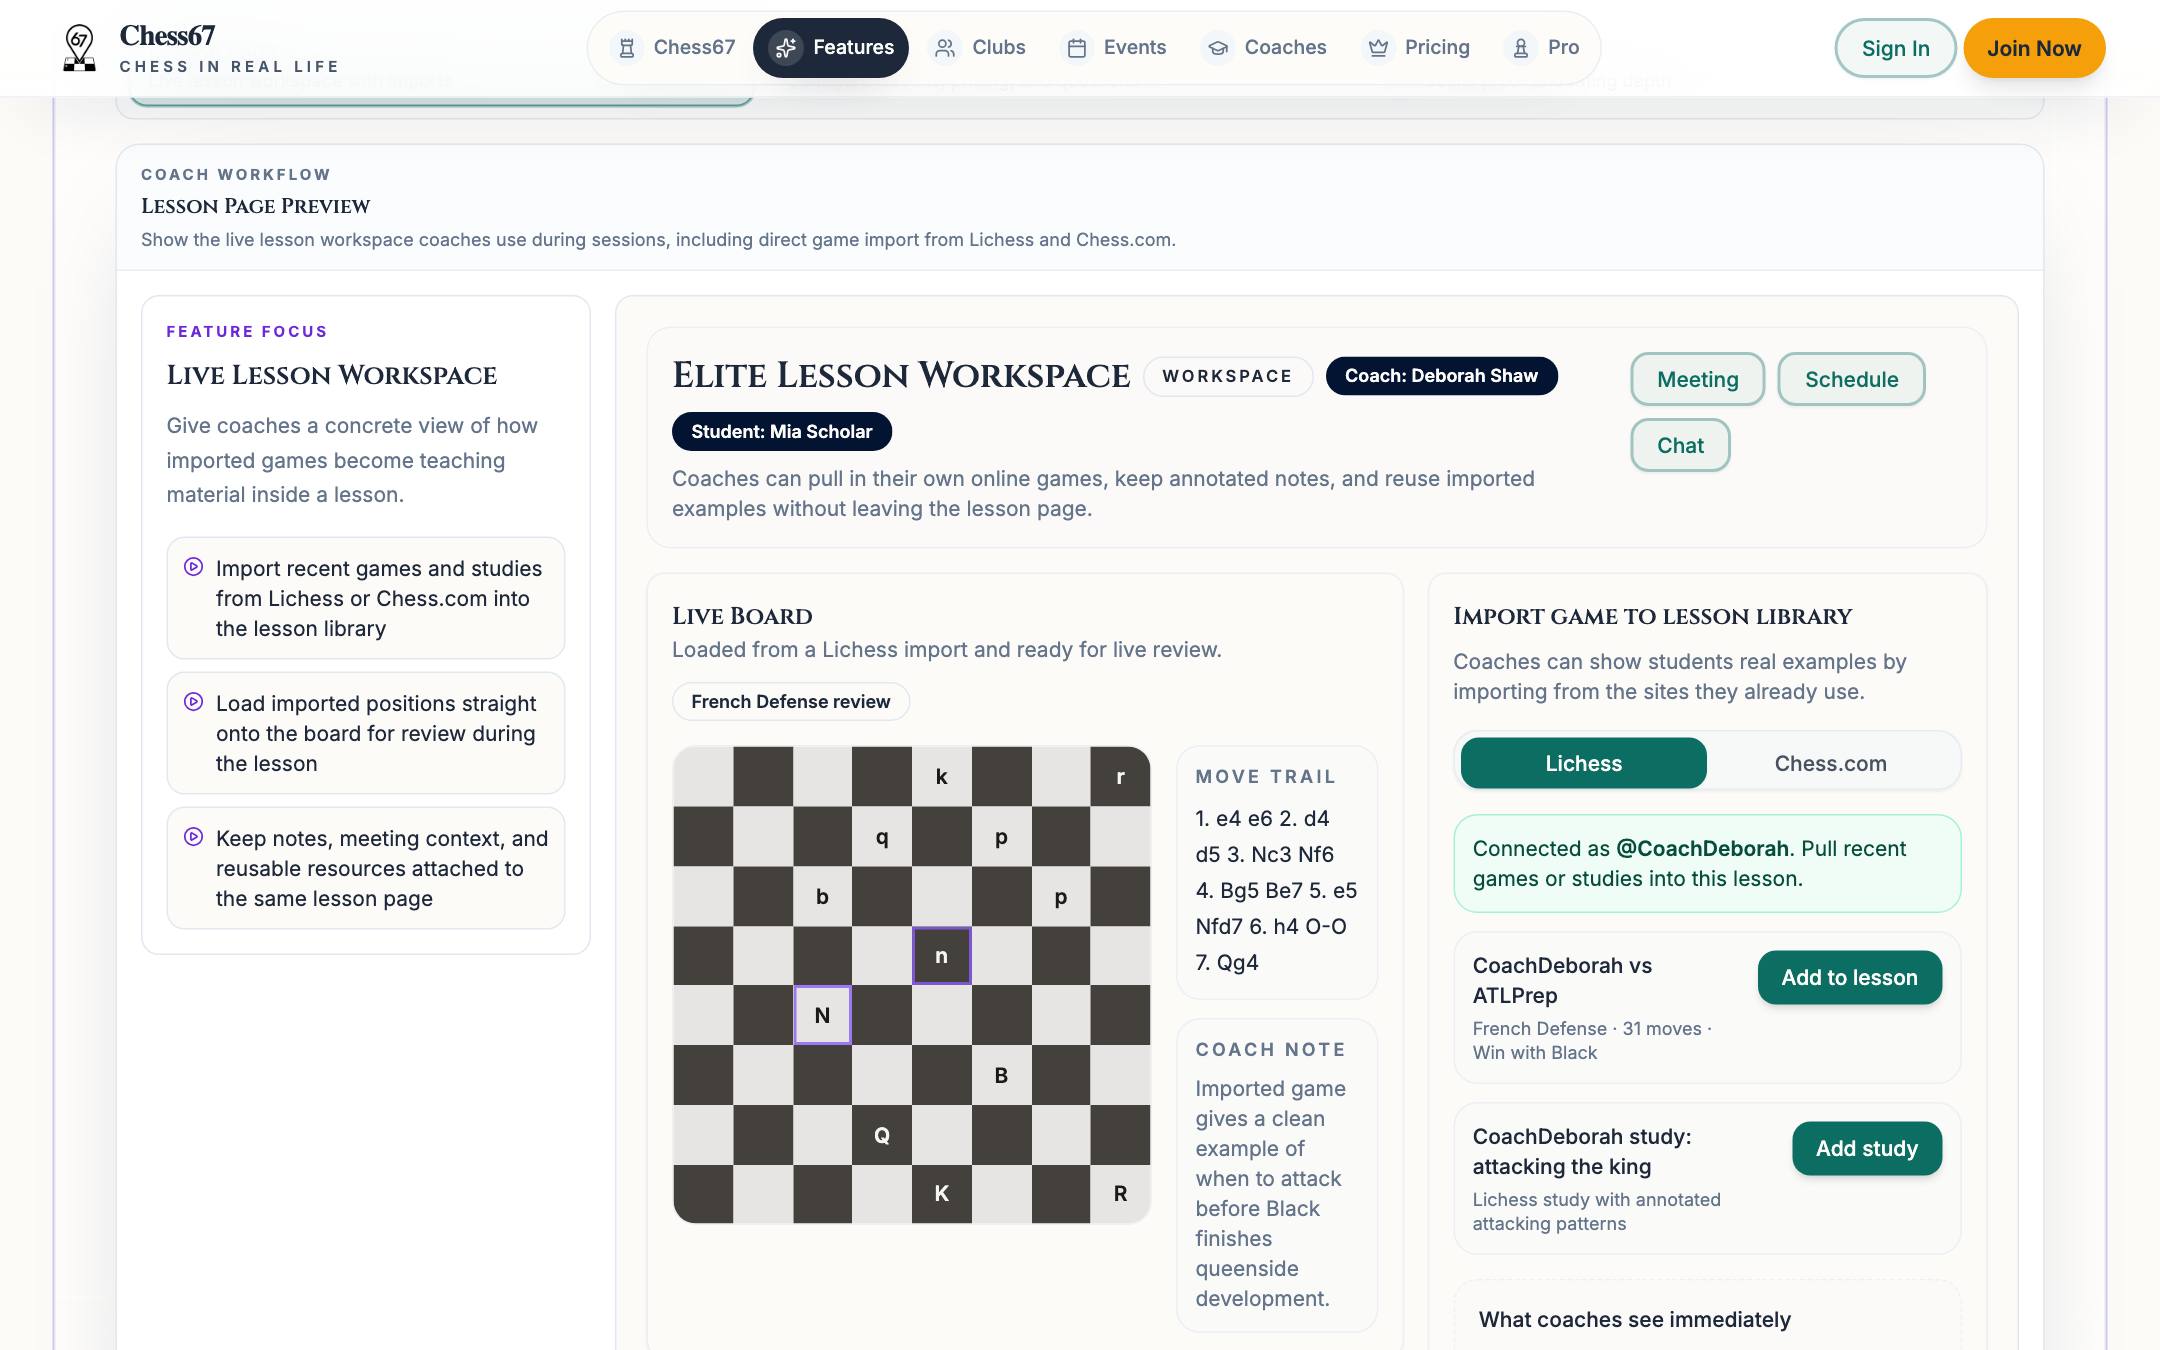This screenshot has height=1350, width=2160.
Task: Click the people icon beside Clubs
Action: [x=945, y=48]
